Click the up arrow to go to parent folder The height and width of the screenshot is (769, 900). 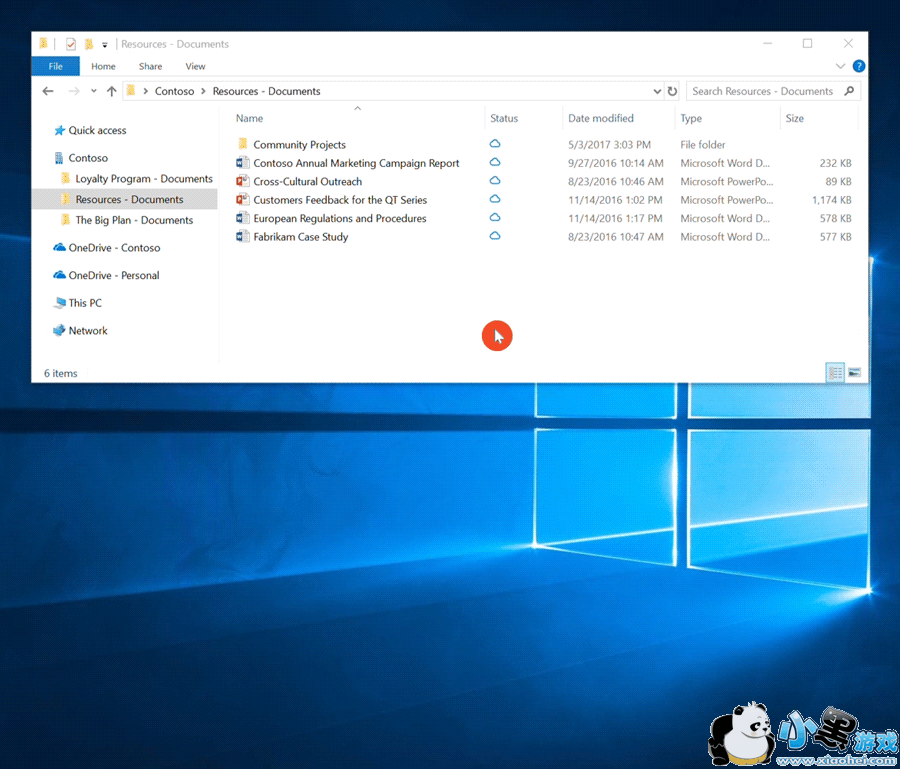pos(111,91)
